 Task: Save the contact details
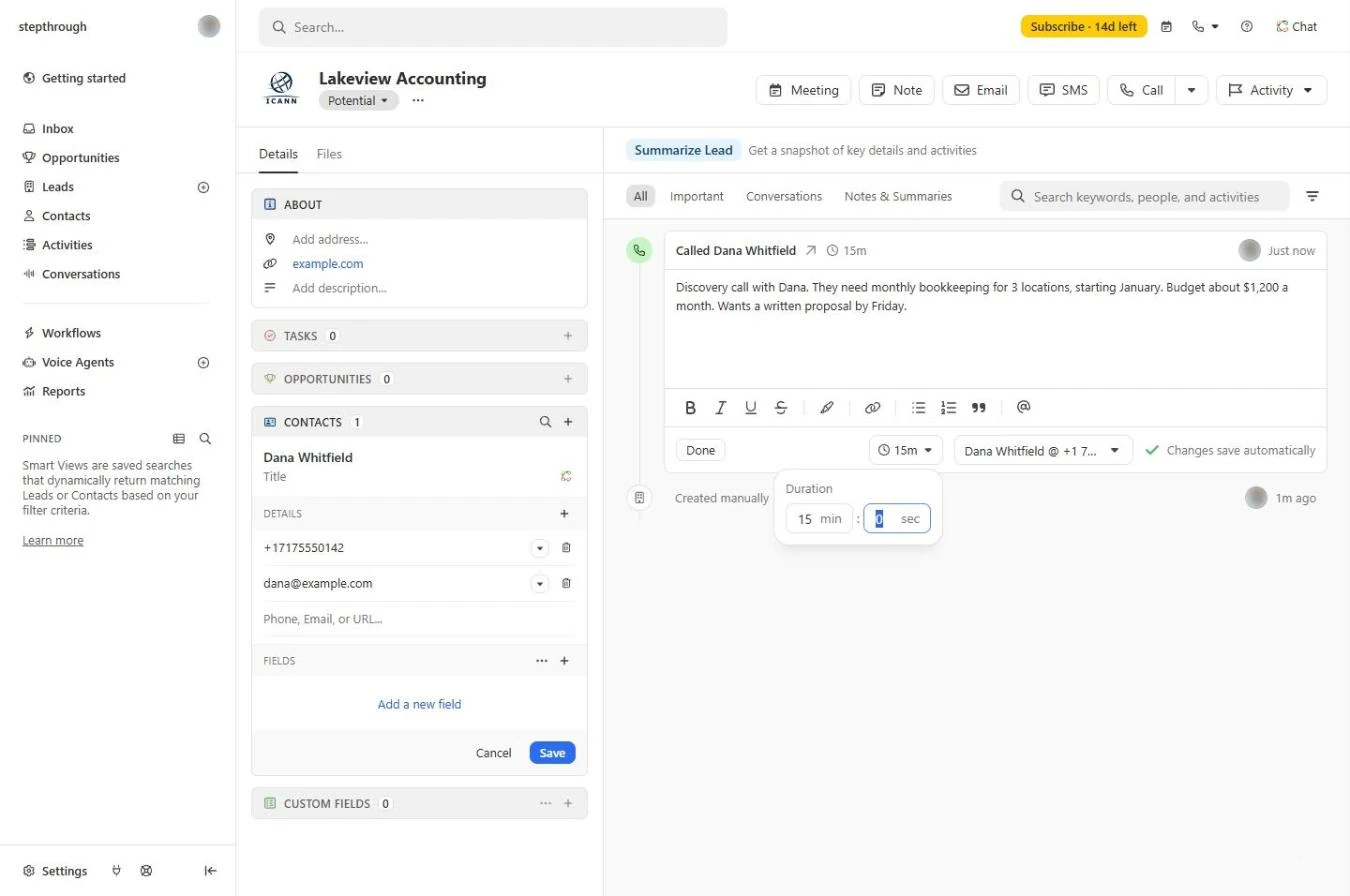pyautogui.click(x=552, y=753)
